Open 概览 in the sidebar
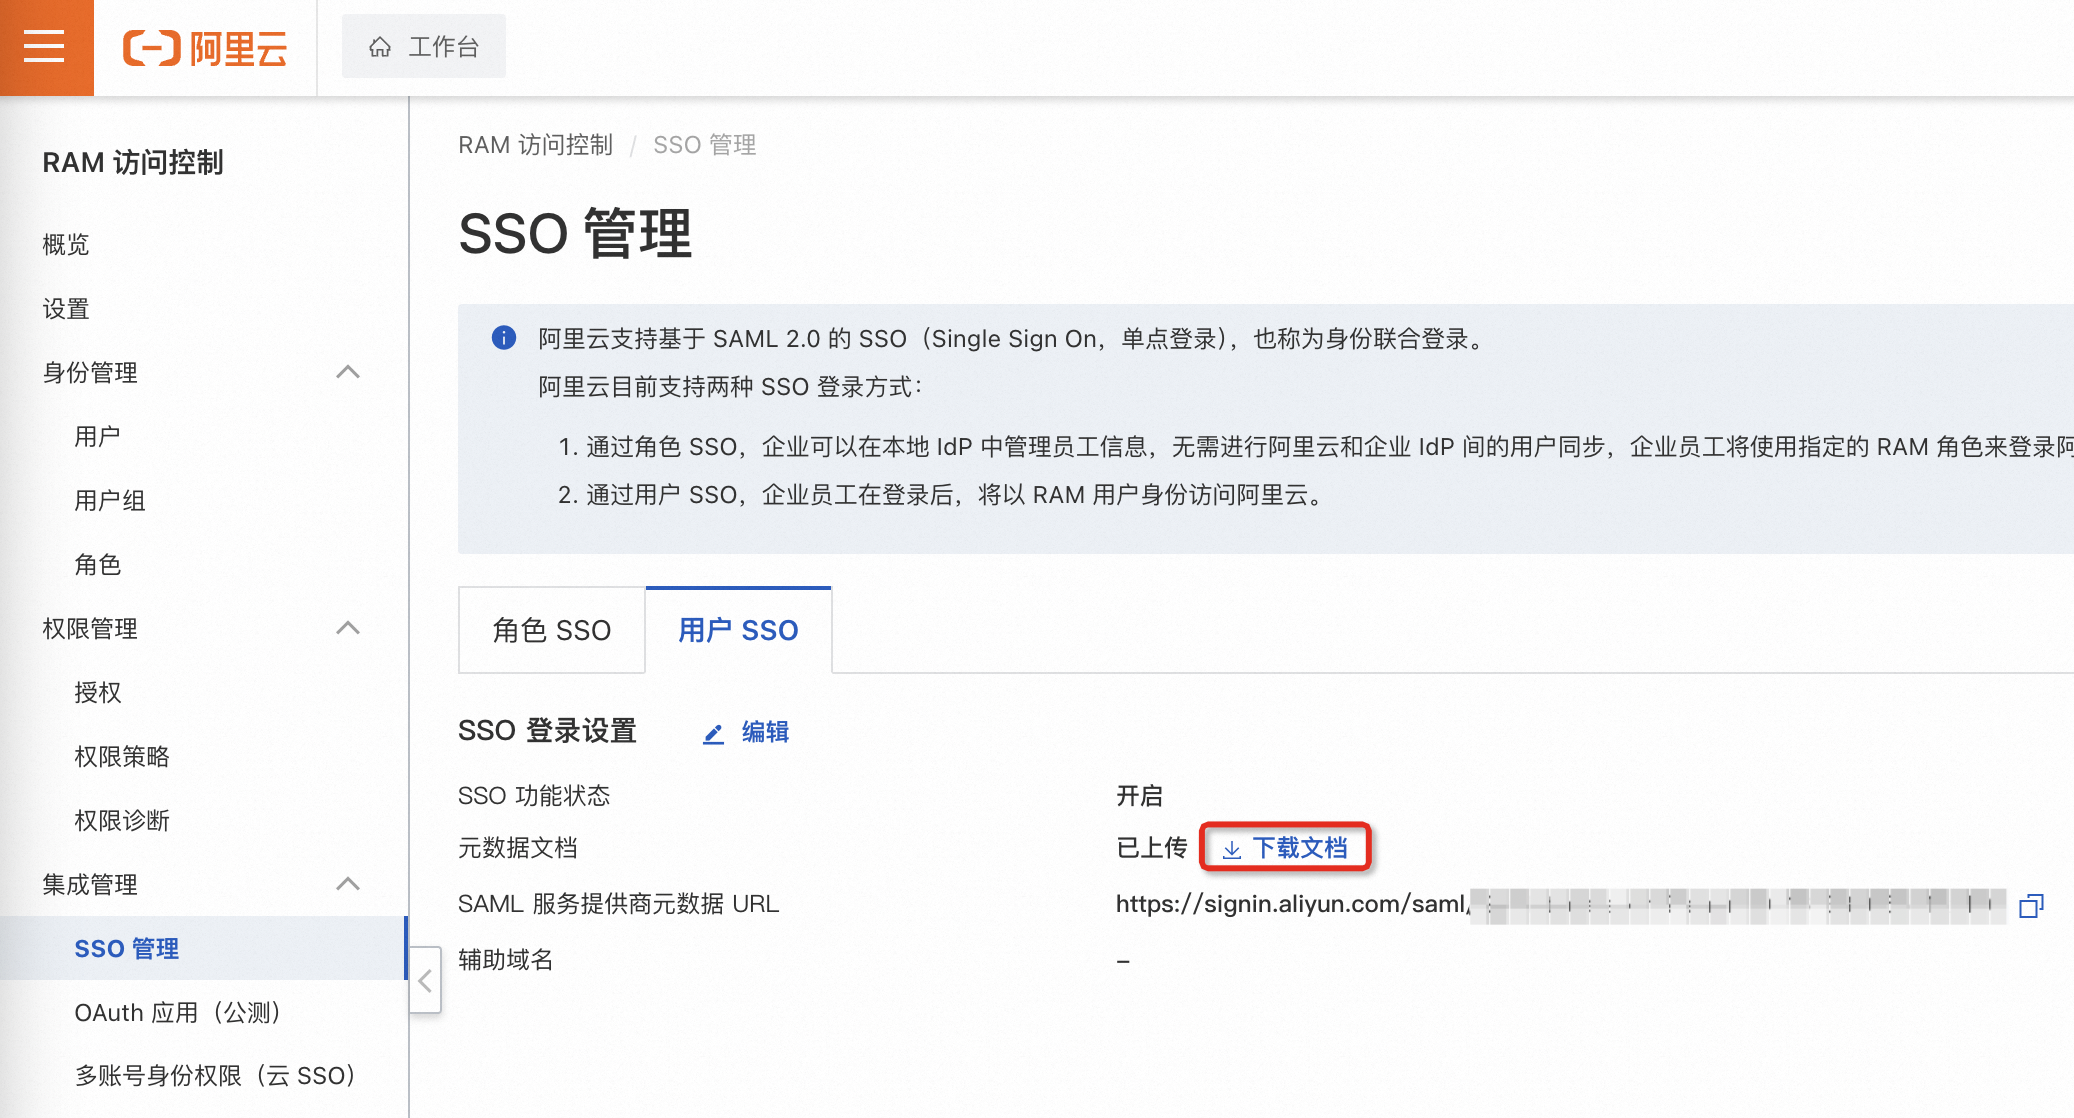2074x1118 pixels. 66,244
